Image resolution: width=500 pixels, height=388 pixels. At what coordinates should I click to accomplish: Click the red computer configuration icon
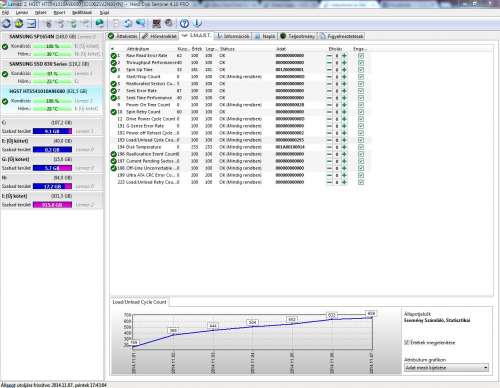coord(156,23)
